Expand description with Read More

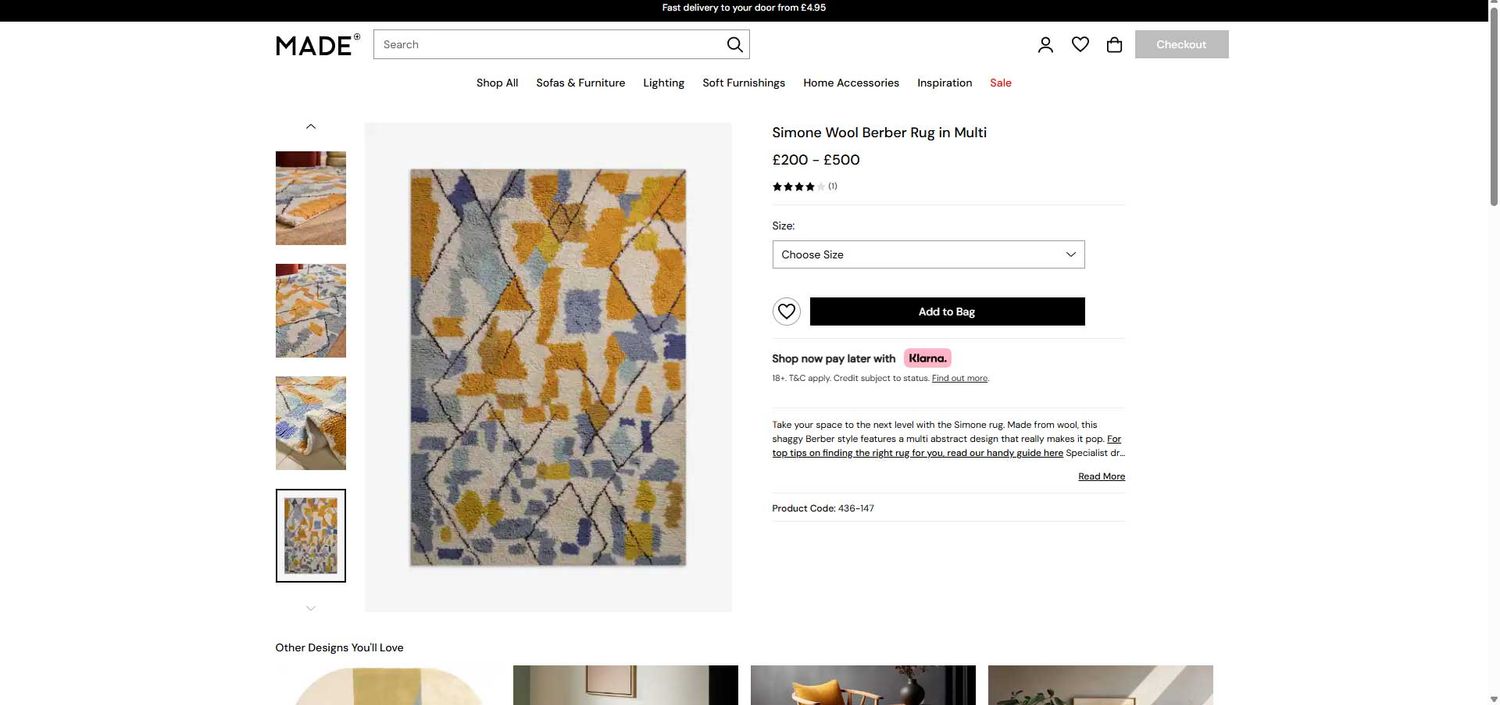tap(1101, 476)
